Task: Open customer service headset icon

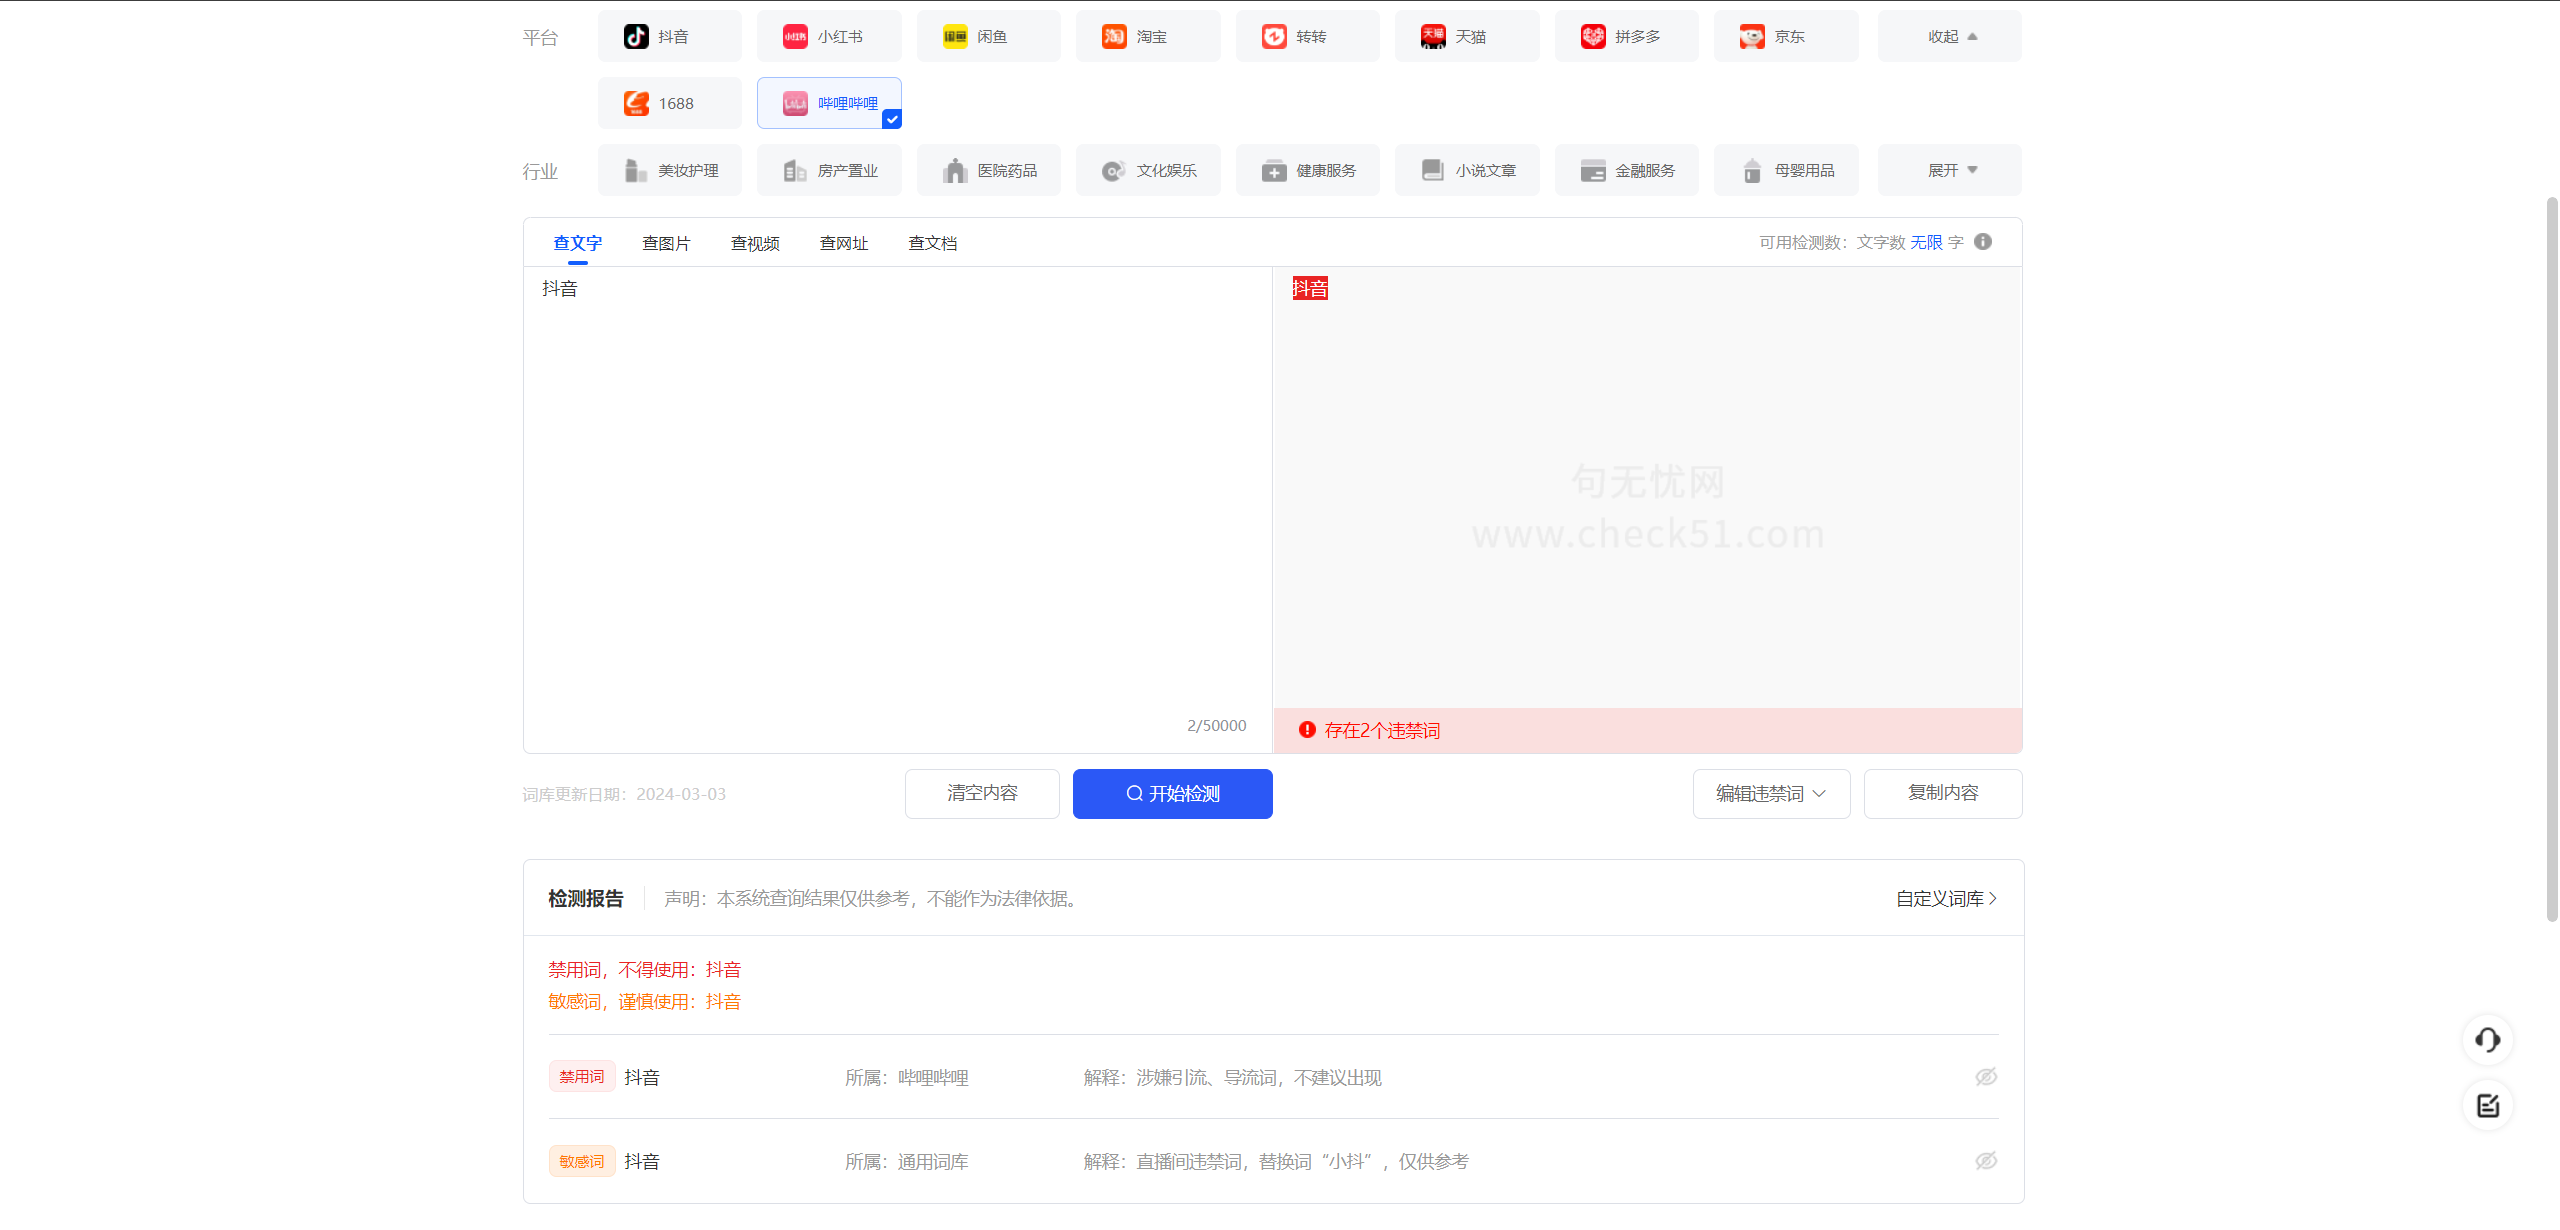Action: click(x=2488, y=1040)
